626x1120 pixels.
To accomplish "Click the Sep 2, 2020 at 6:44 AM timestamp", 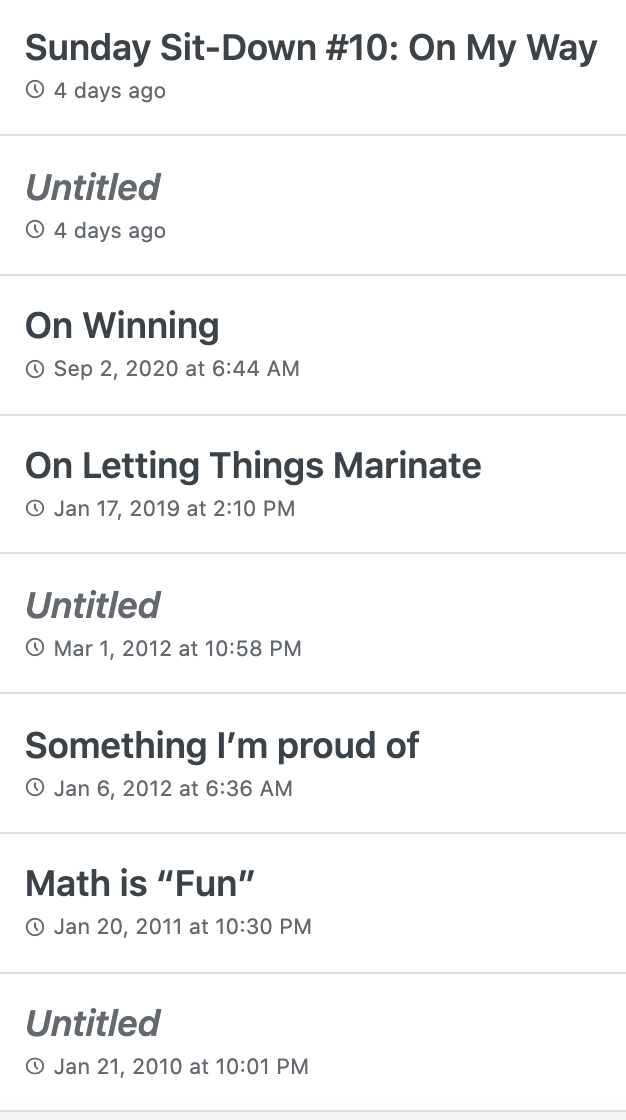I will point(176,369).
